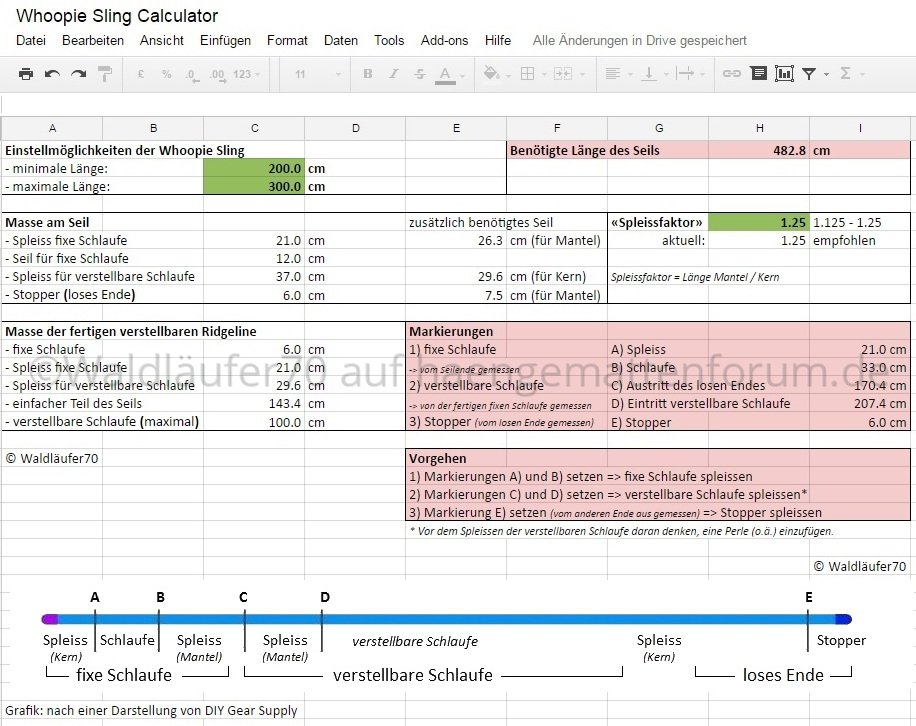Click the Alle Änderungen in Drive gespeichert text
This screenshot has height=726, width=916.
click(639, 41)
